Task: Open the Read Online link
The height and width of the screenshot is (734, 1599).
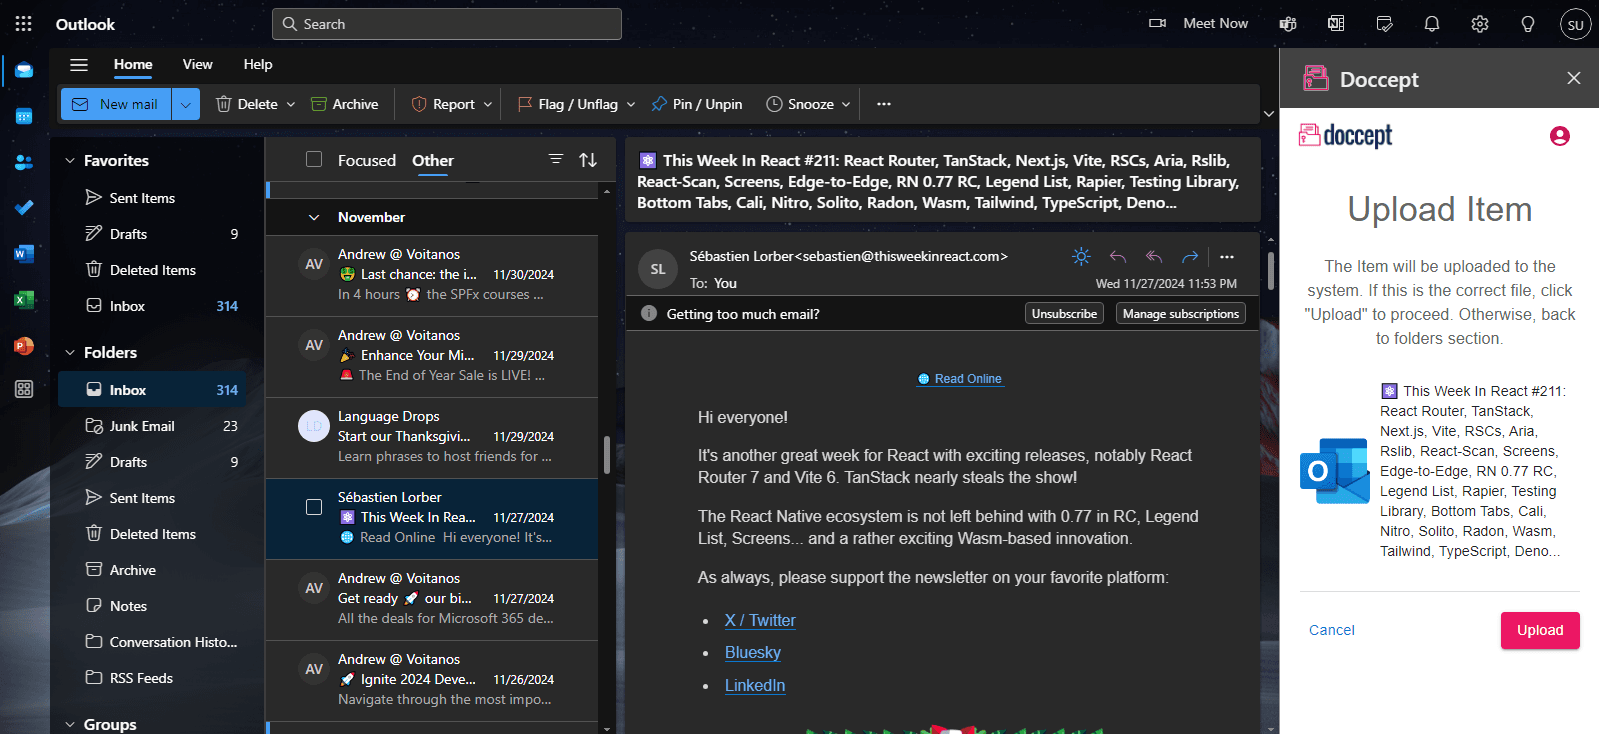Action: point(960,379)
